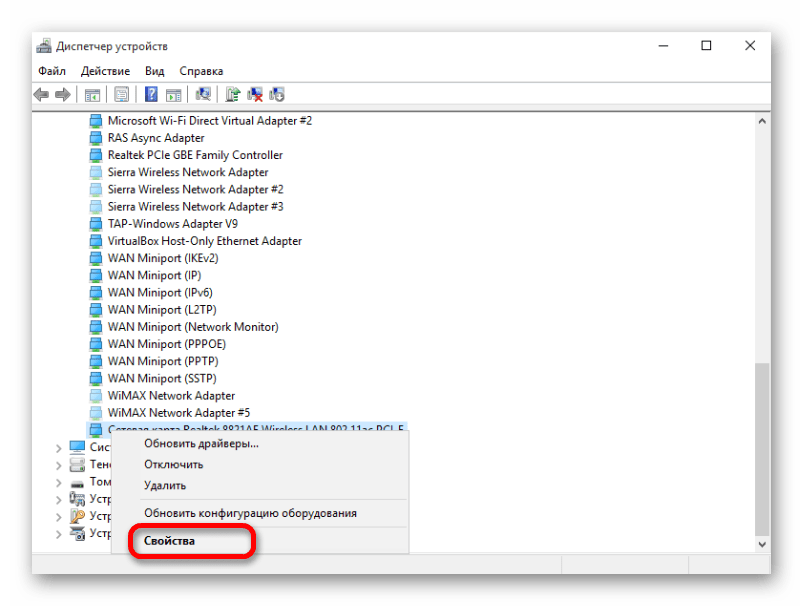Click the adapter icon beside RAS Async Adapter
Image resolution: width=803 pixels, height=606 pixels.
click(x=96, y=138)
